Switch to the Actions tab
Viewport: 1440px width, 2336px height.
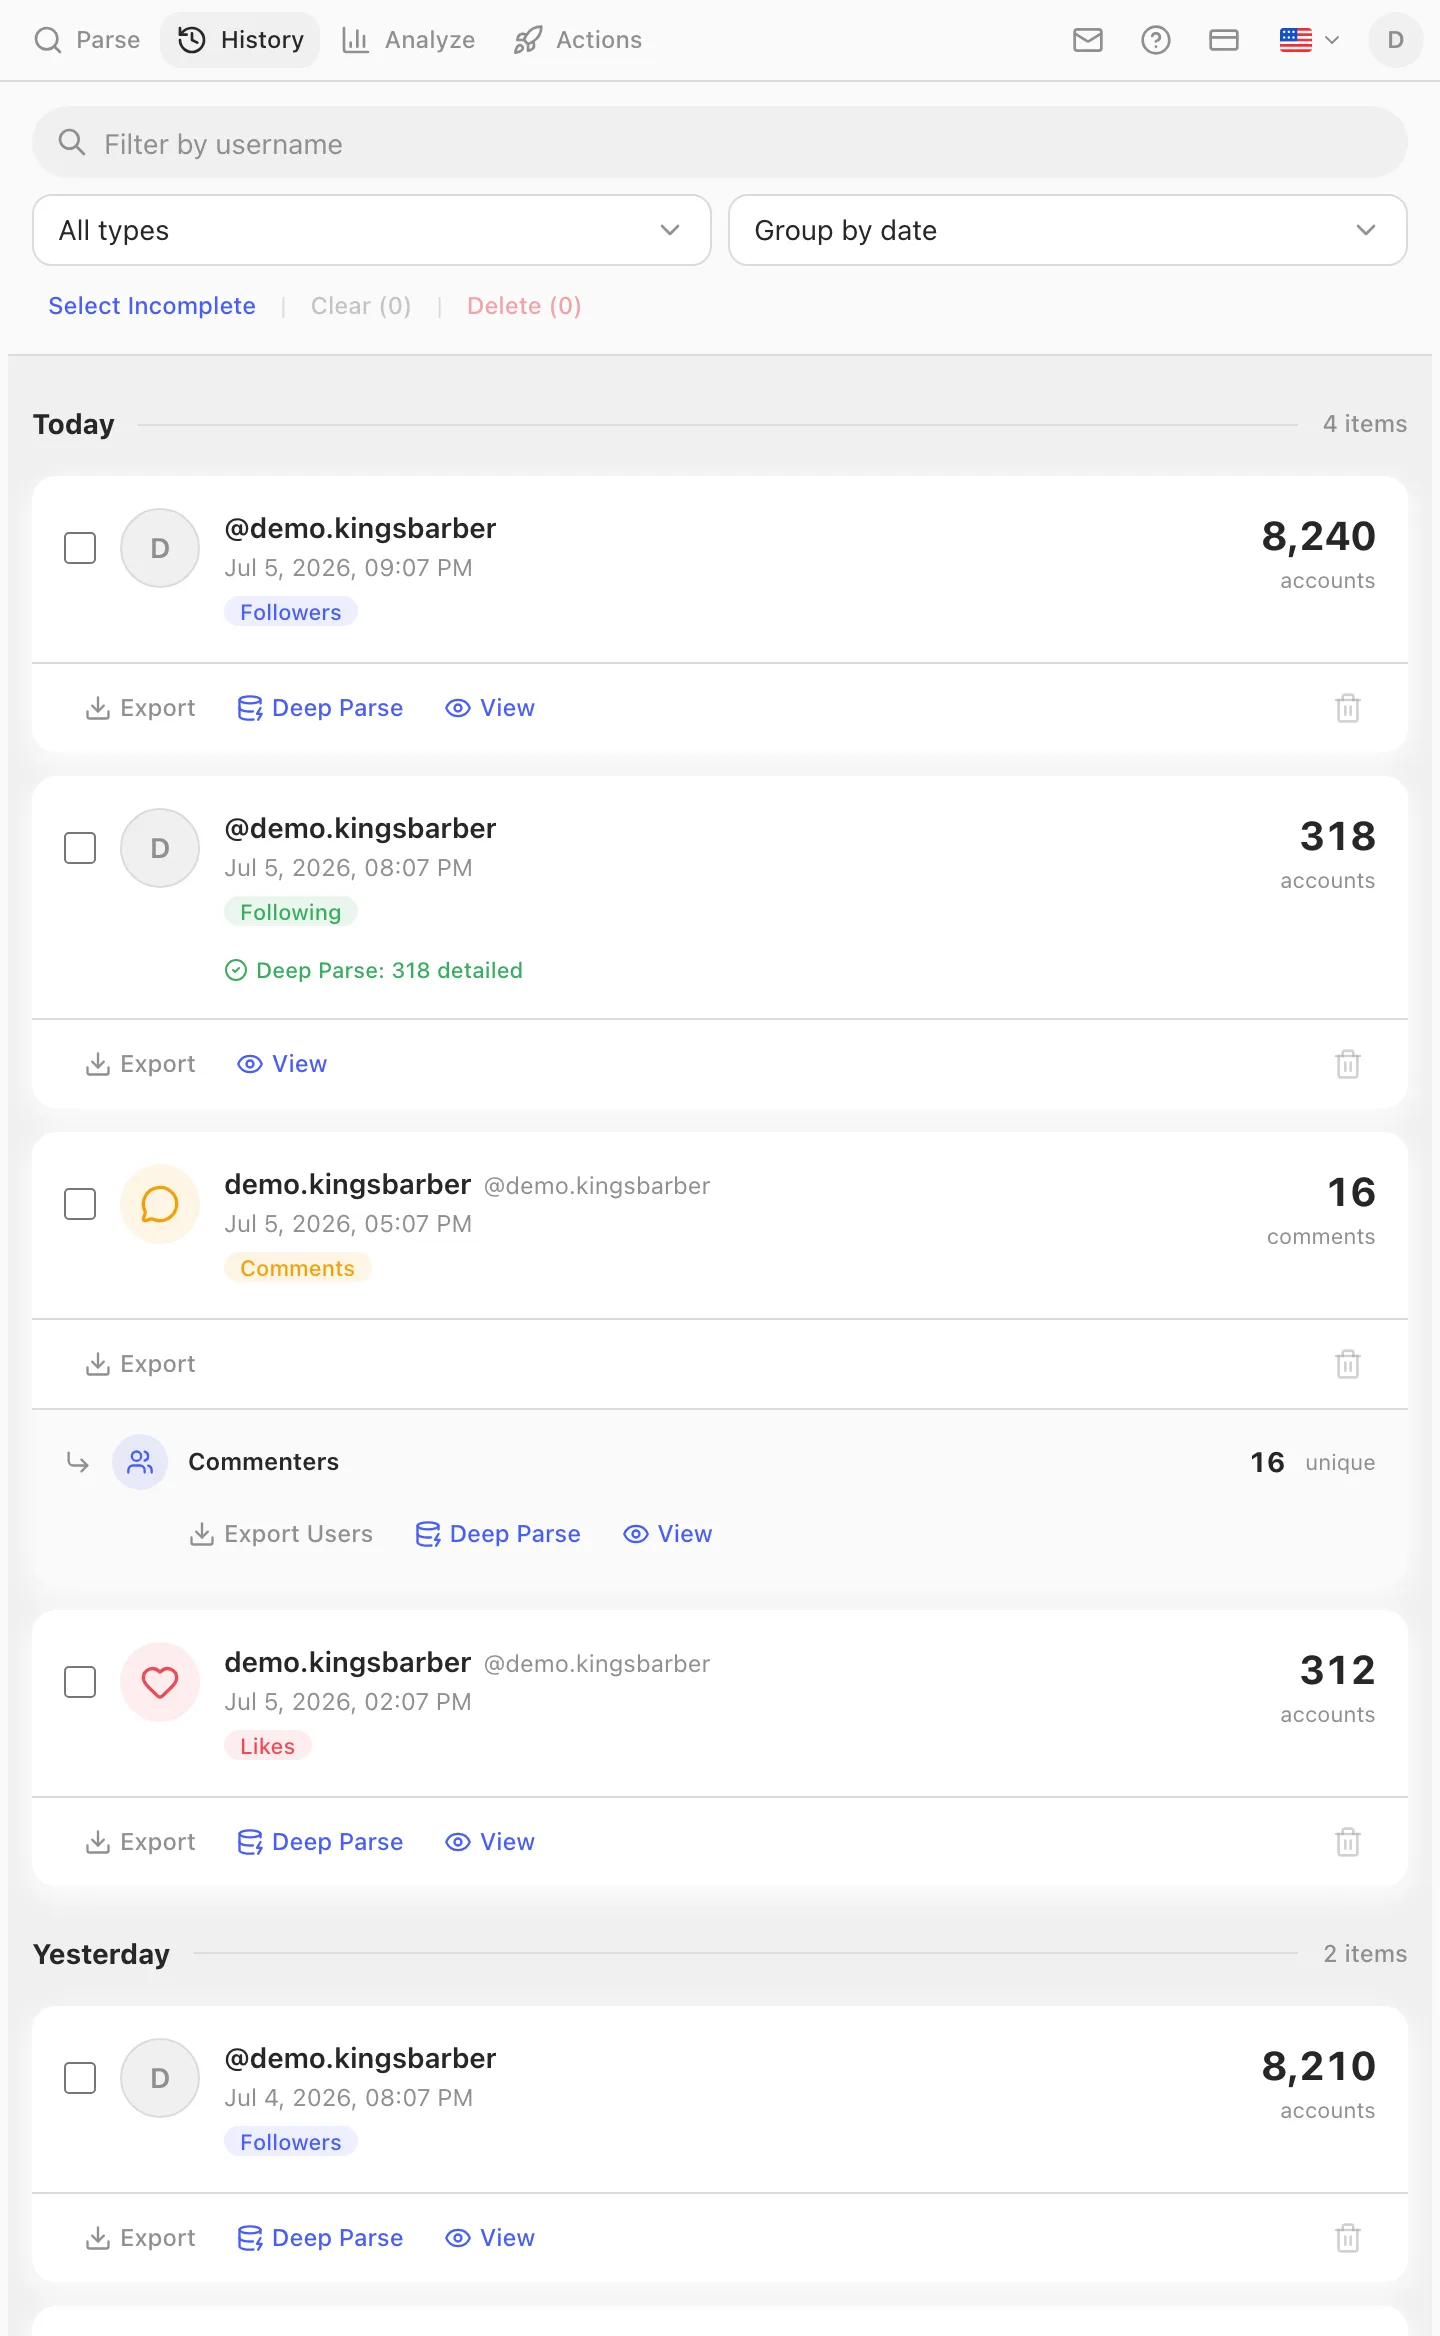point(578,40)
